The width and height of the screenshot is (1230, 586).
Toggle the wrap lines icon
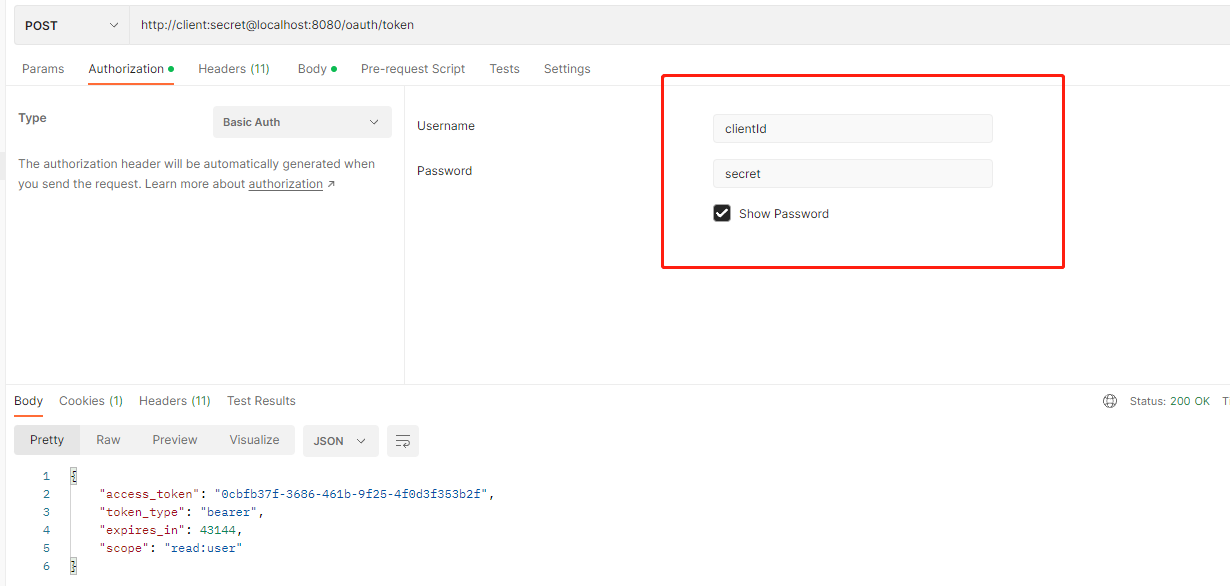(403, 441)
